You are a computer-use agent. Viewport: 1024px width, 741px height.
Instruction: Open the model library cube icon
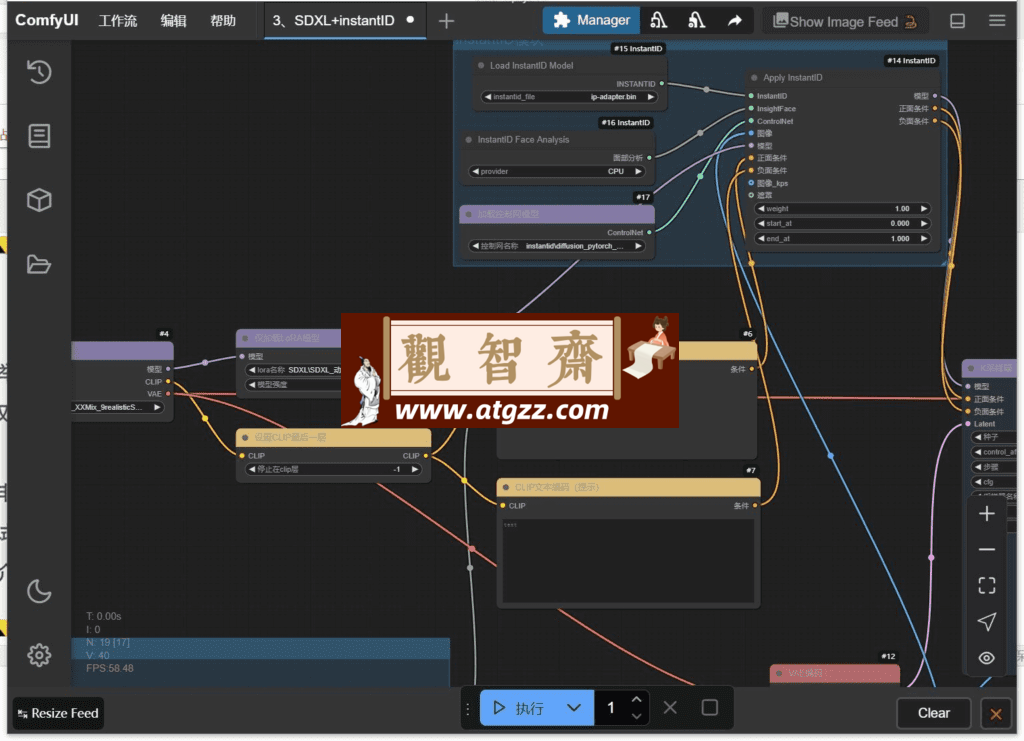coord(39,200)
